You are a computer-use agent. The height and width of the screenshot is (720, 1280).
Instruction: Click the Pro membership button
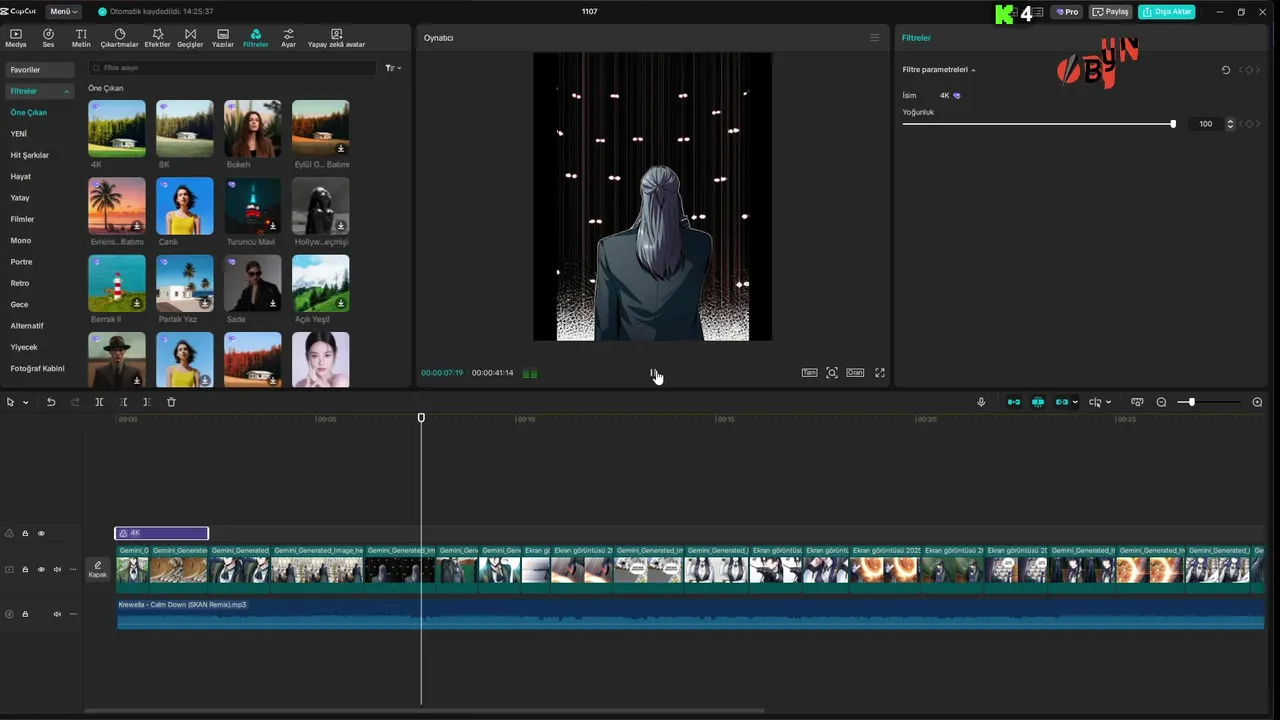(1067, 12)
